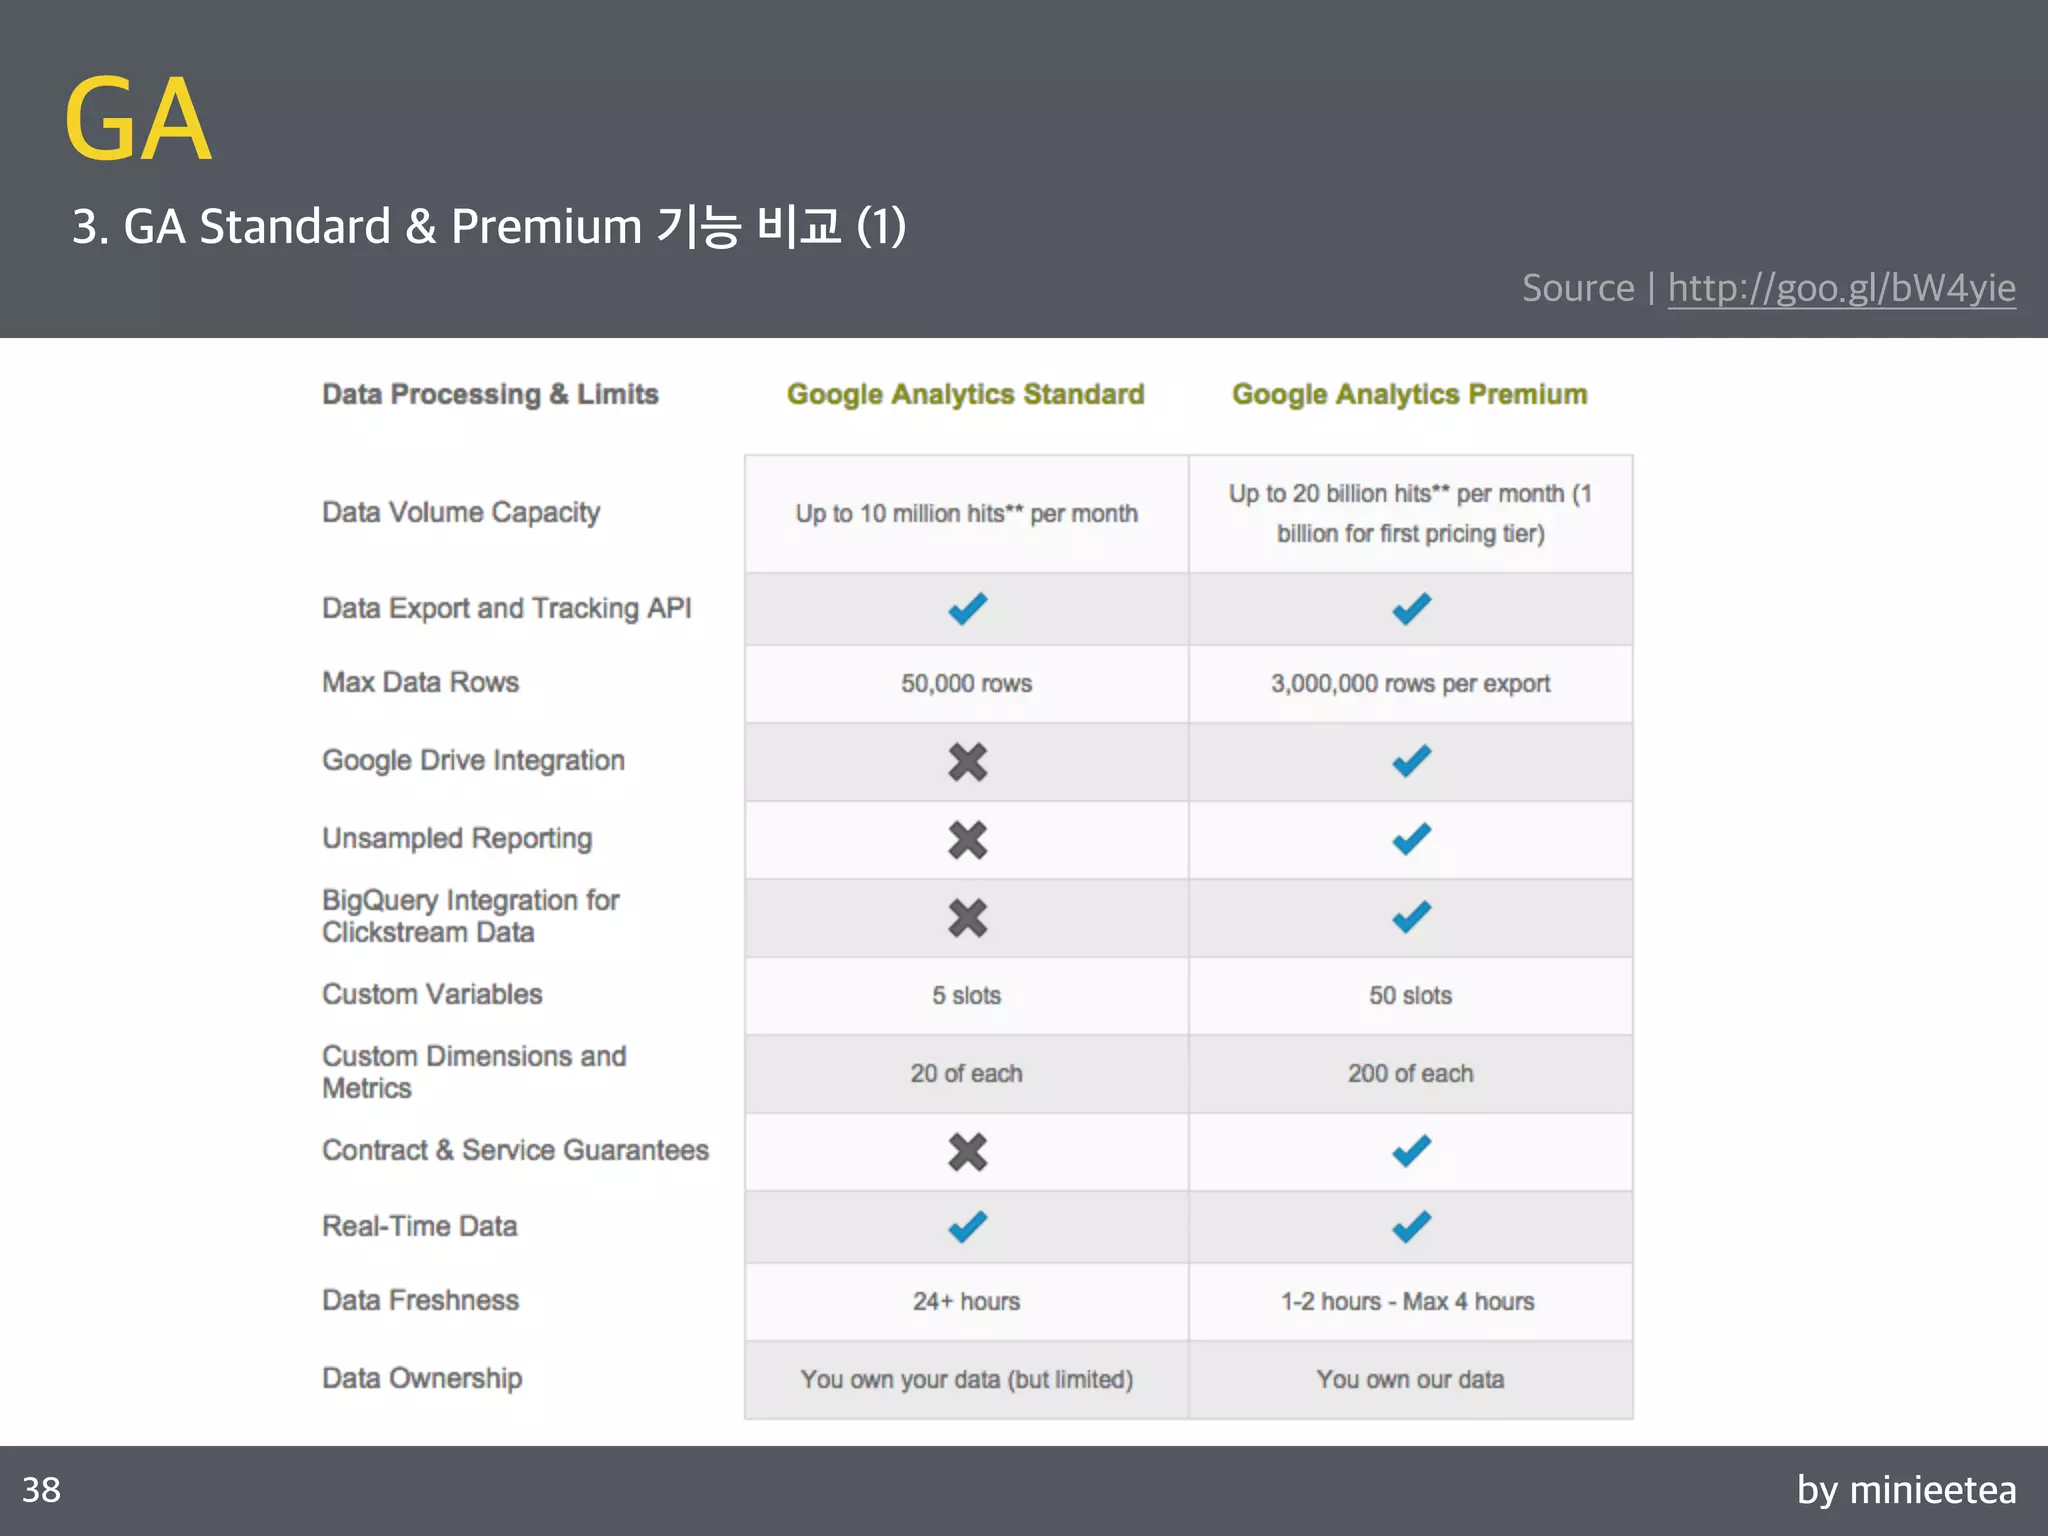Image resolution: width=2048 pixels, height=1536 pixels.
Task: Click the Premium checkmark for Google Drive Integration
Action: coord(1411,761)
